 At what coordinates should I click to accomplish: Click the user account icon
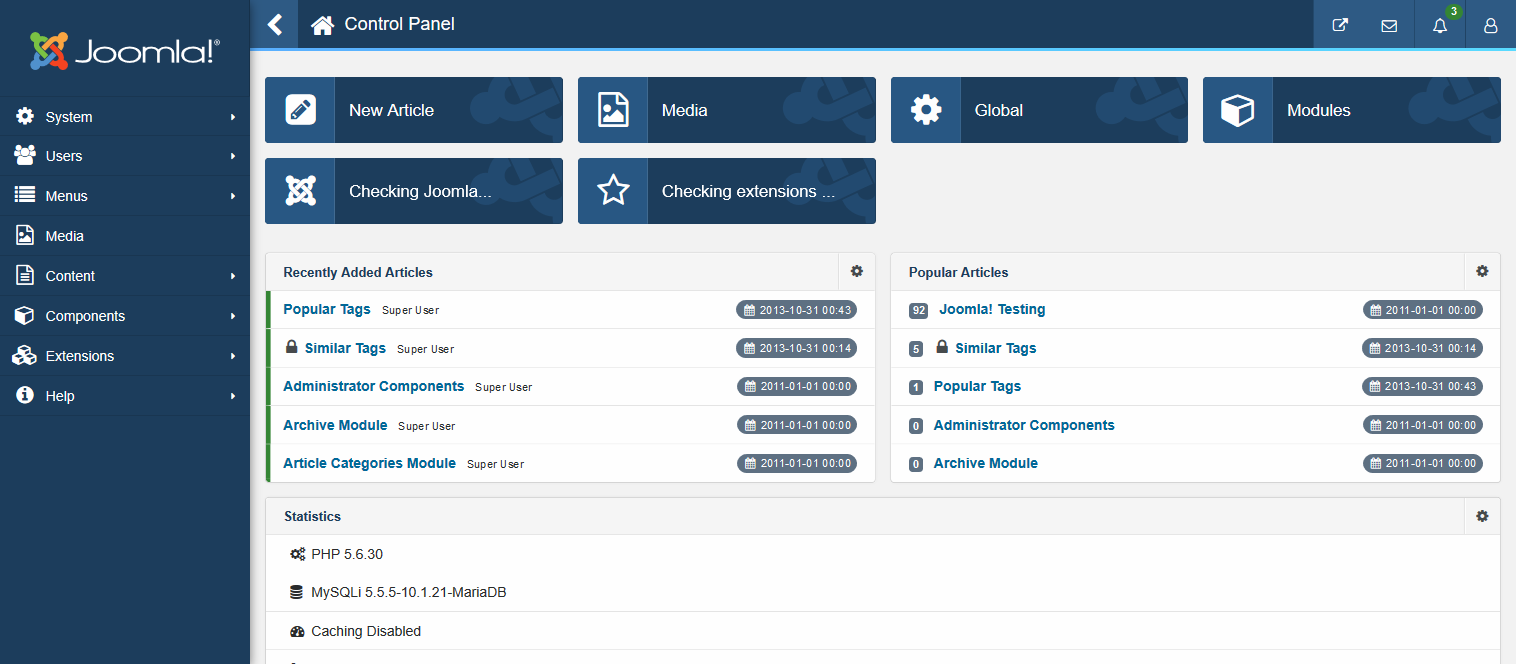coord(1490,25)
